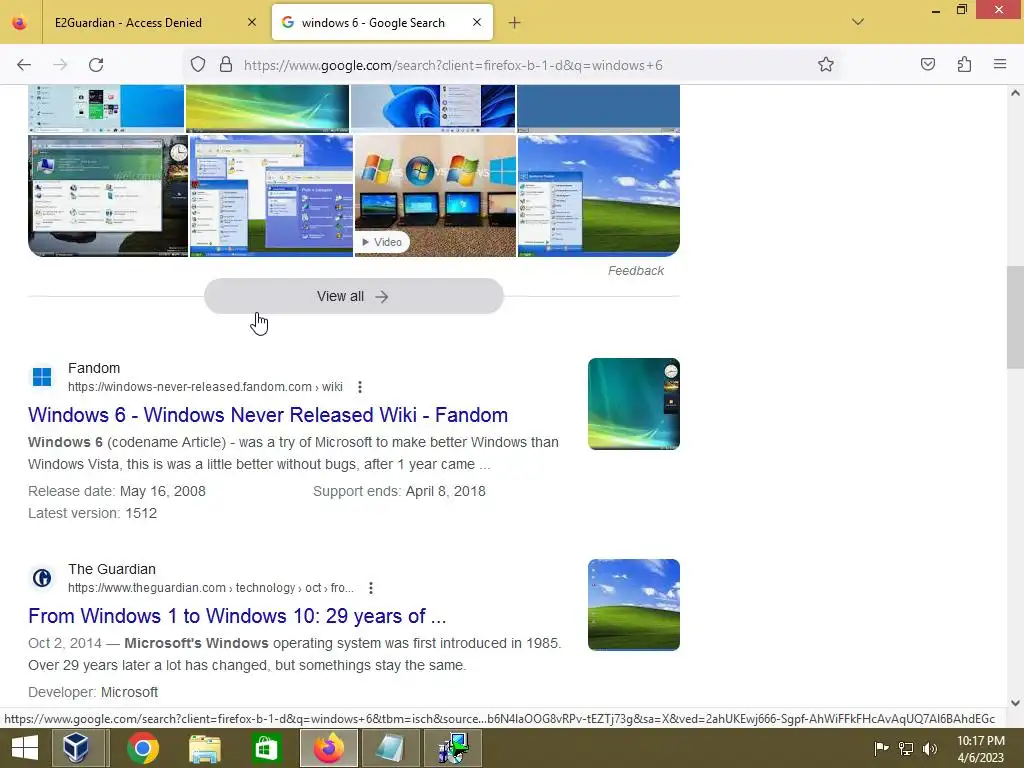Open From Windows 1 to Windows 10 link
Screen dimensions: 1024x768
click(x=237, y=616)
